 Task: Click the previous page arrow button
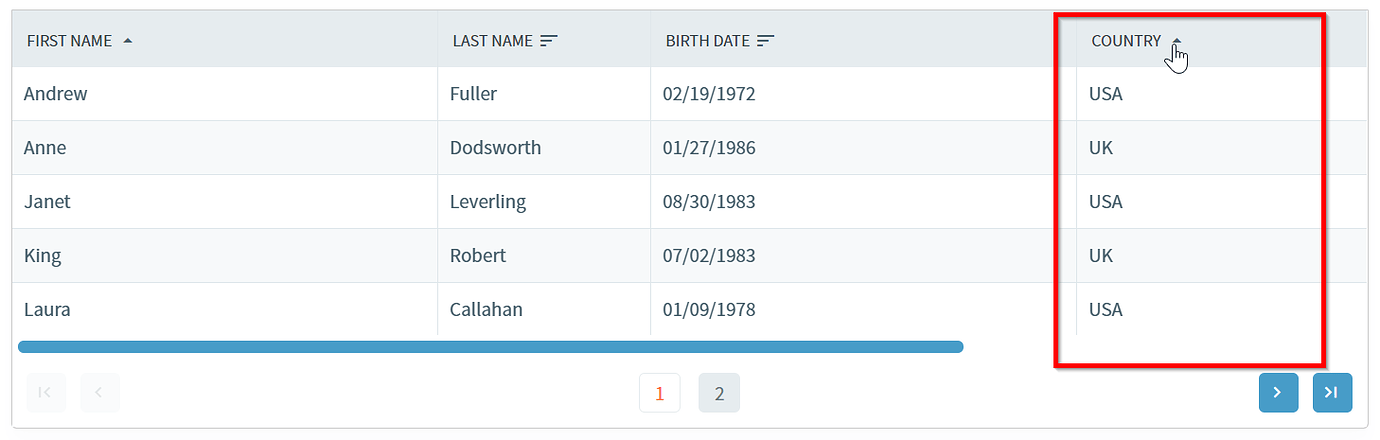pyautogui.click(x=99, y=393)
